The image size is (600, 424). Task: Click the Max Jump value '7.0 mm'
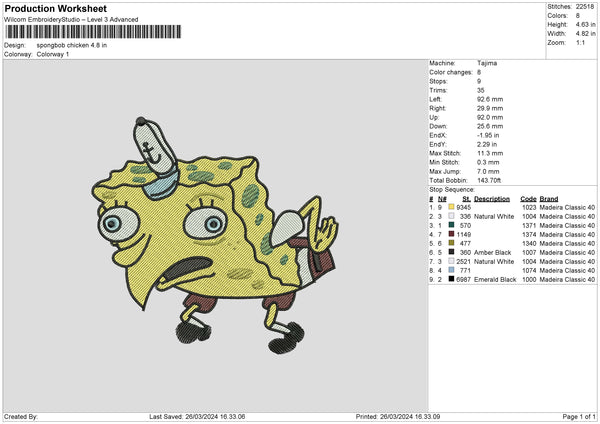tap(488, 171)
